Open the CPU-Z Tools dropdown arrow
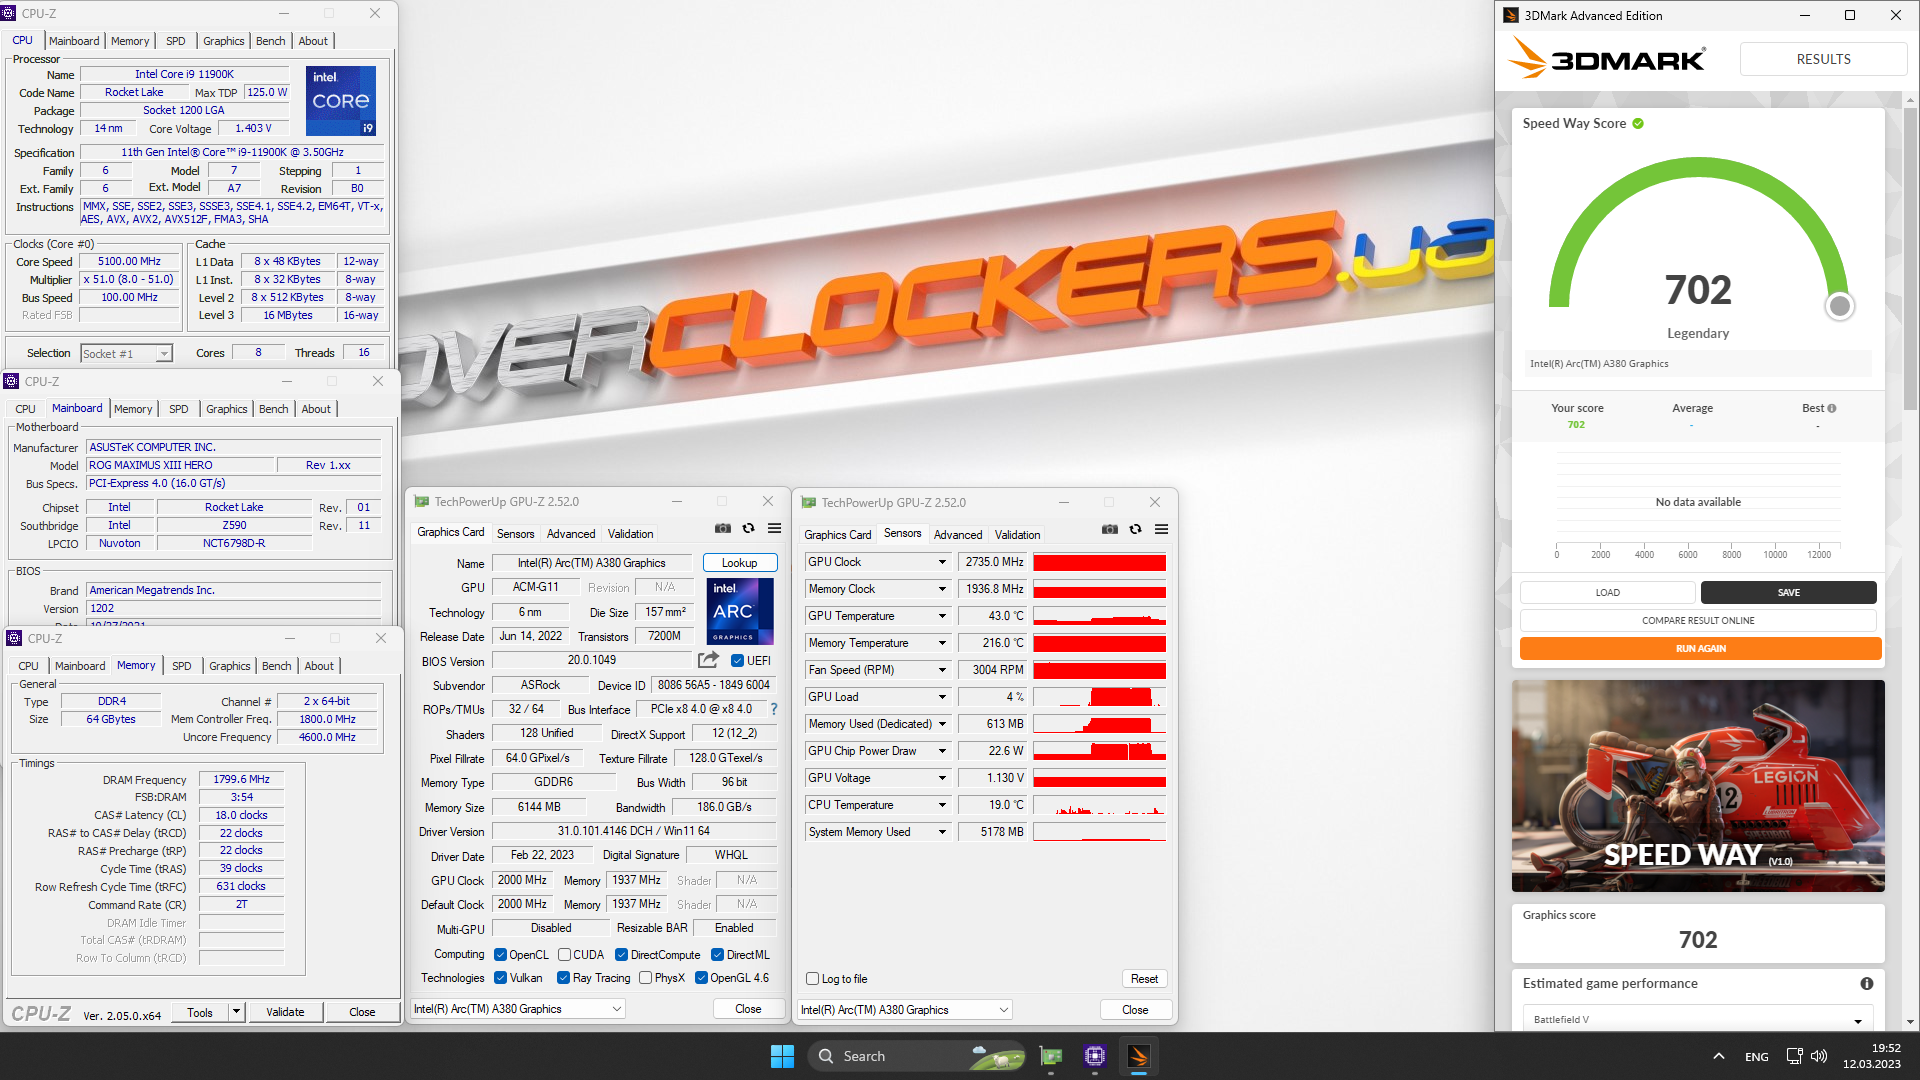This screenshot has height=1080, width=1920. pyautogui.click(x=237, y=1012)
